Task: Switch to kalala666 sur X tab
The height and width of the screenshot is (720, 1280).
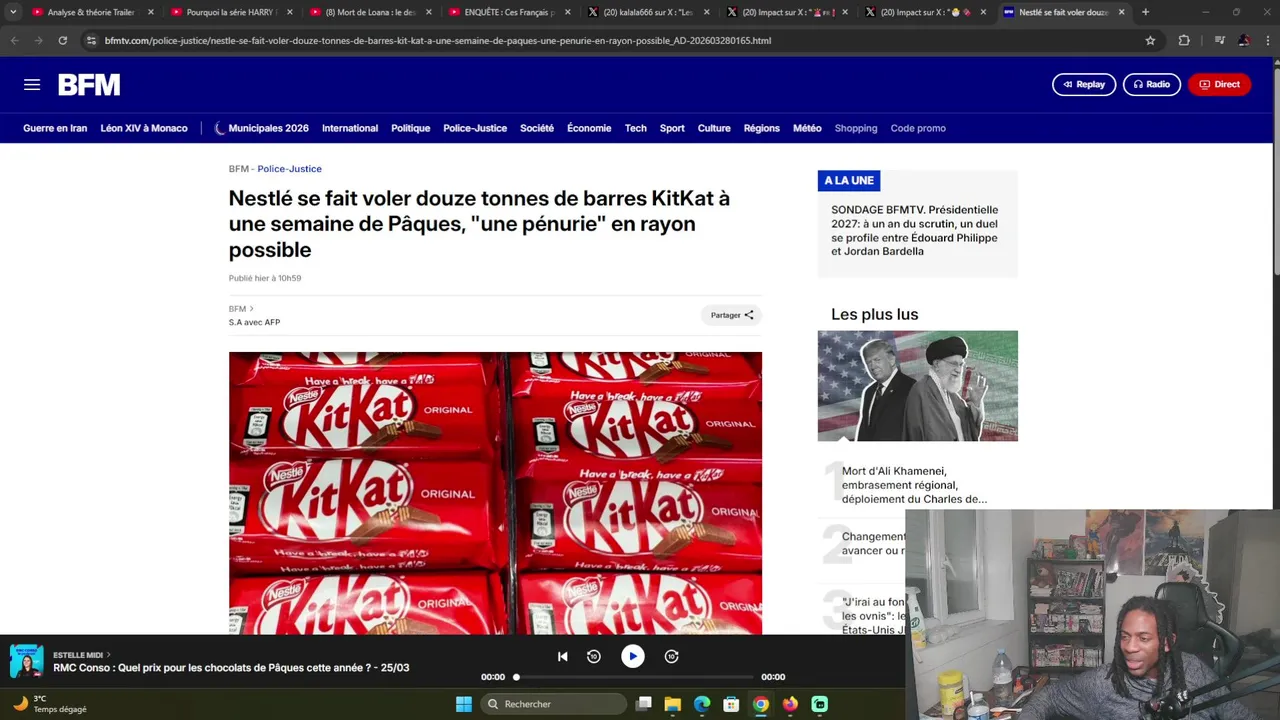Action: (x=648, y=12)
